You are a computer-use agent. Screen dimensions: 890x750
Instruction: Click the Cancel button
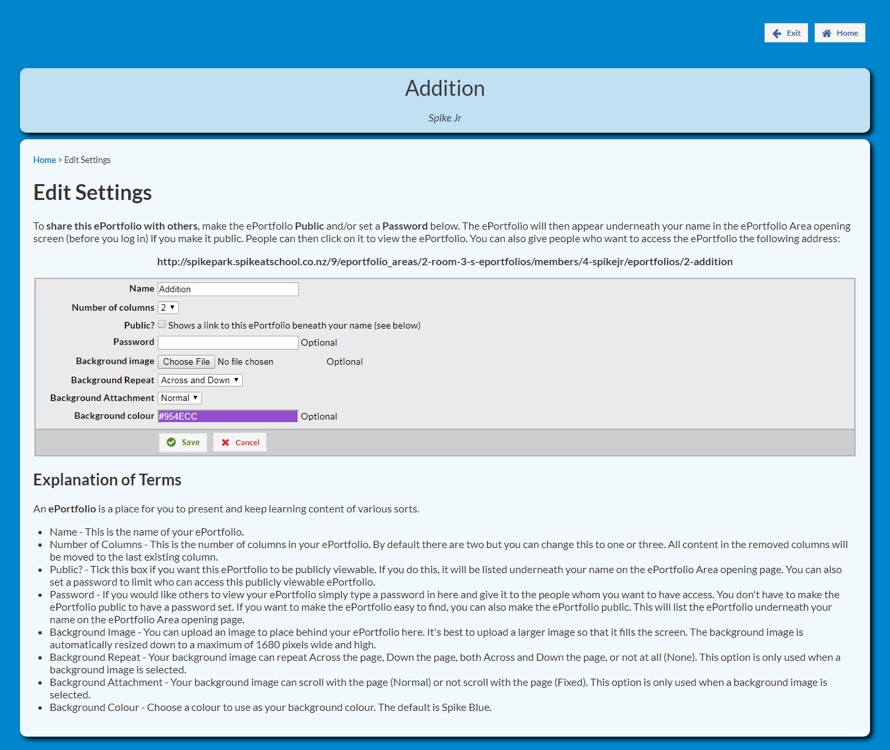(x=239, y=442)
